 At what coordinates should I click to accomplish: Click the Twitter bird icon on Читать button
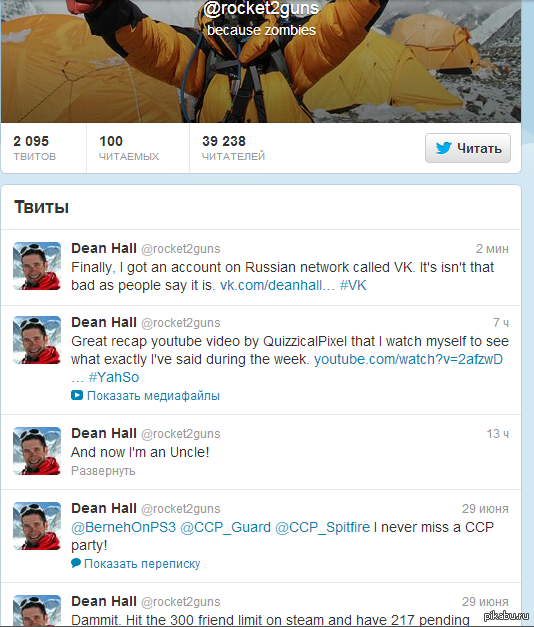[x=443, y=148]
